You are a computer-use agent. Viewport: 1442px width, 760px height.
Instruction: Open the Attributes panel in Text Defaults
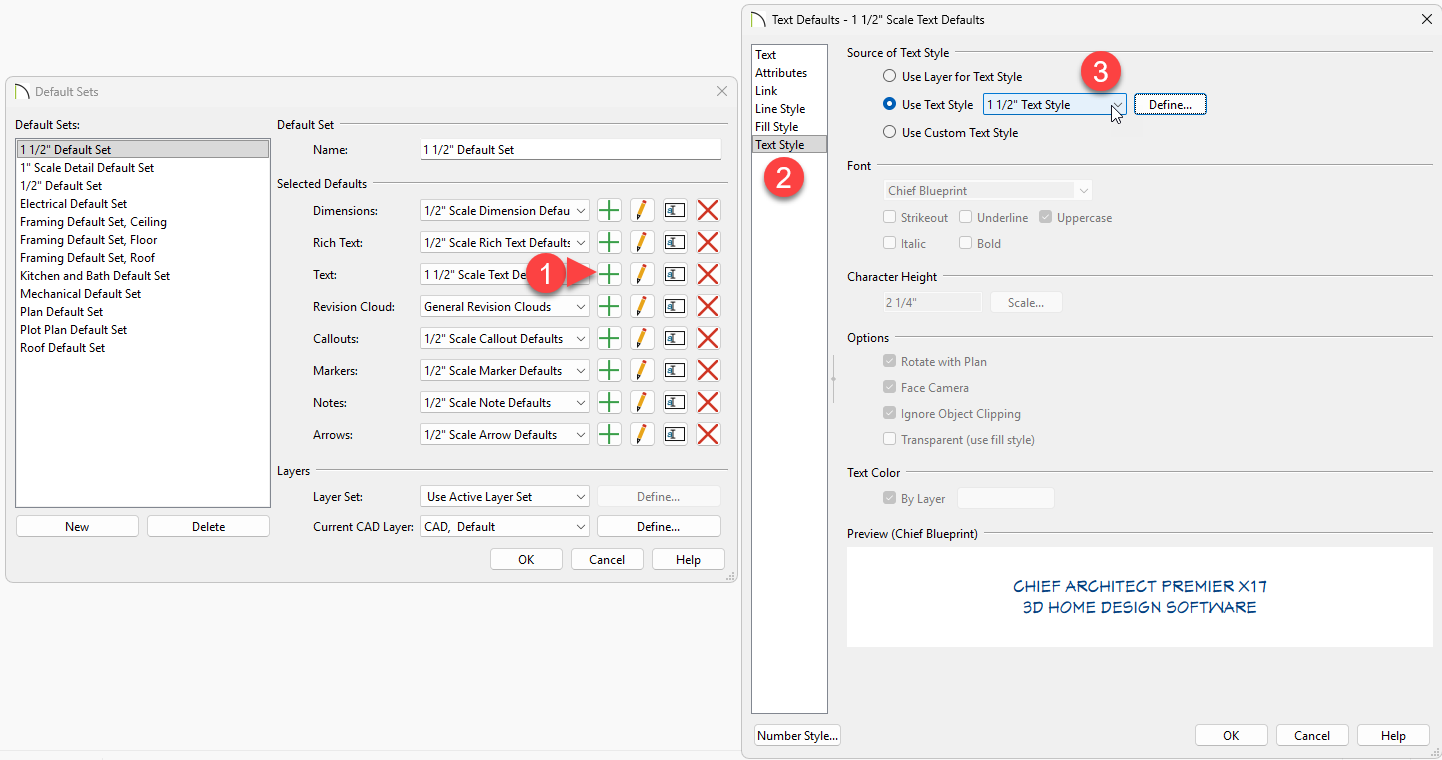tap(781, 73)
